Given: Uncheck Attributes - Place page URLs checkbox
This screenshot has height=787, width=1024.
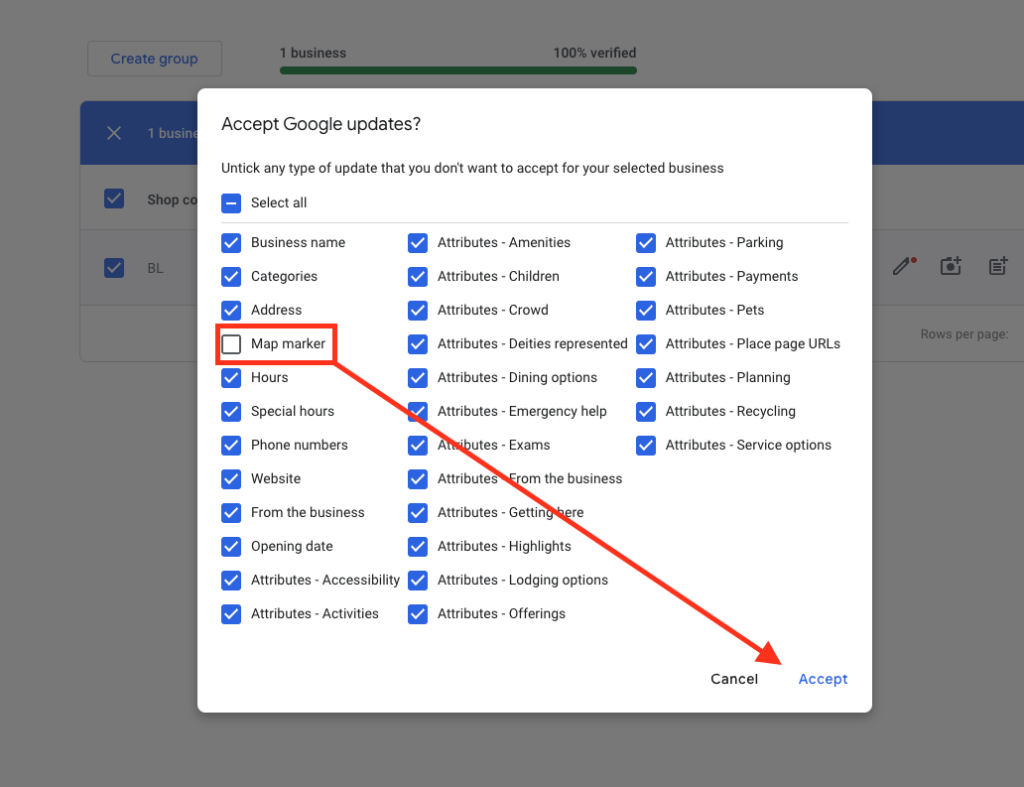Looking at the screenshot, I should [x=646, y=344].
